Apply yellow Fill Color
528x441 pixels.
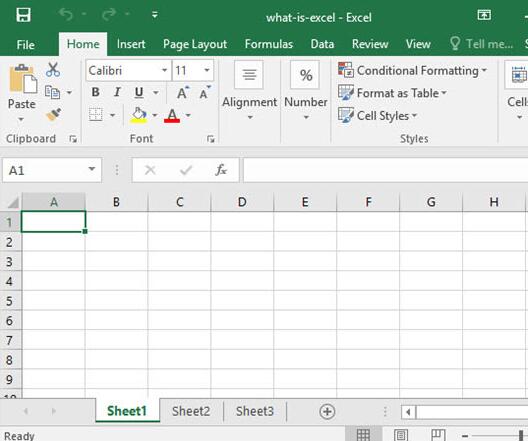(x=138, y=115)
